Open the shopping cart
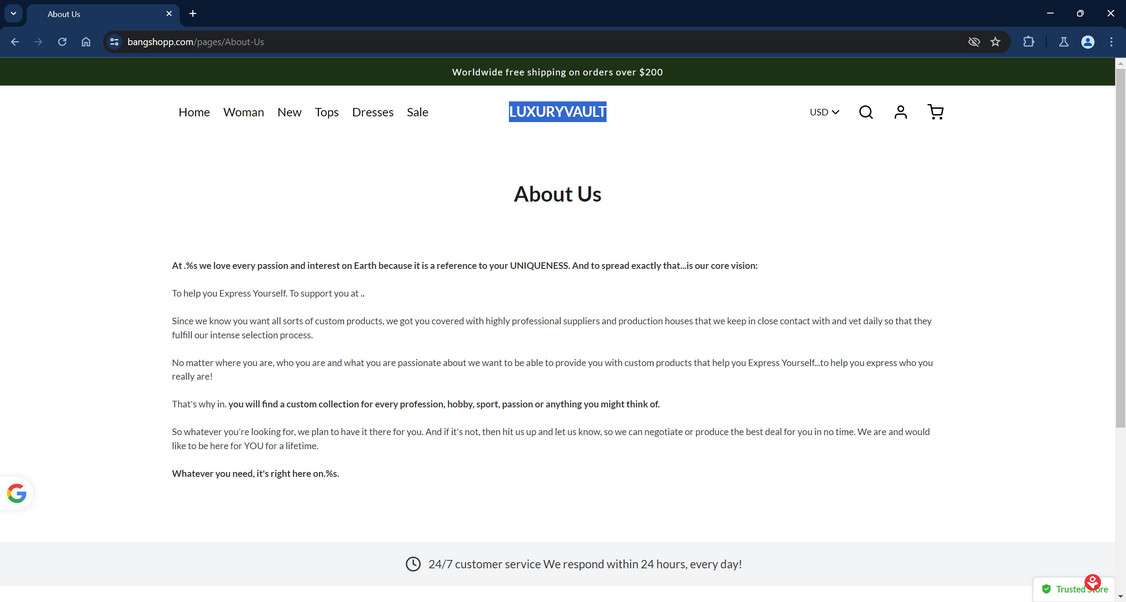This screenshot has height=602, width=1126. tap(935, 112)
